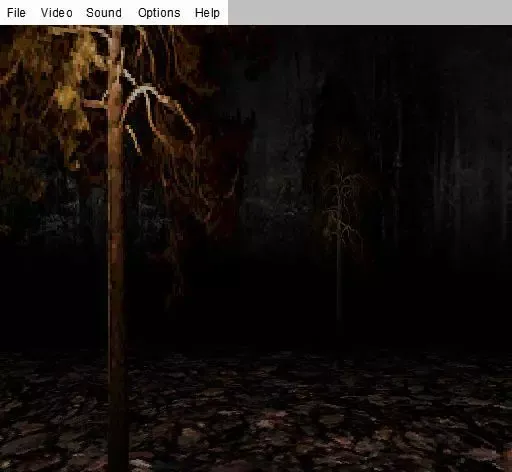Open the File menu
The image size is (512, 472).
tap(16, 13)
